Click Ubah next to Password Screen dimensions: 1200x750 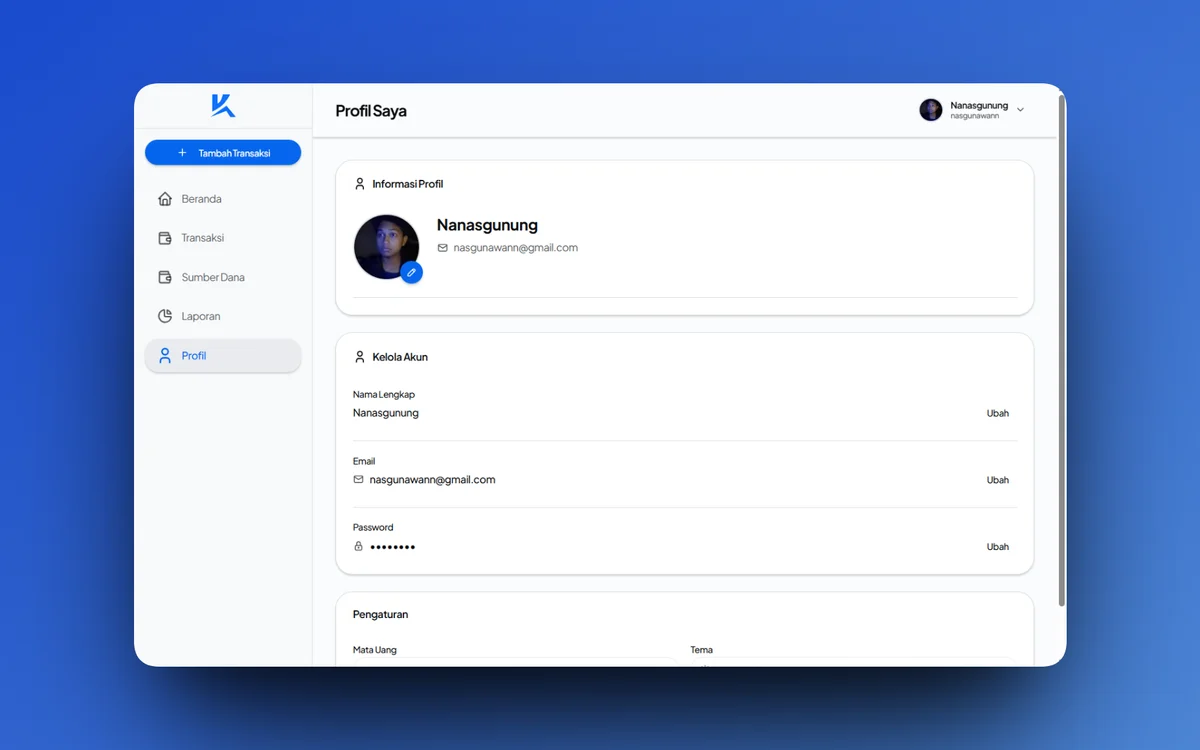tap(998, 547)
